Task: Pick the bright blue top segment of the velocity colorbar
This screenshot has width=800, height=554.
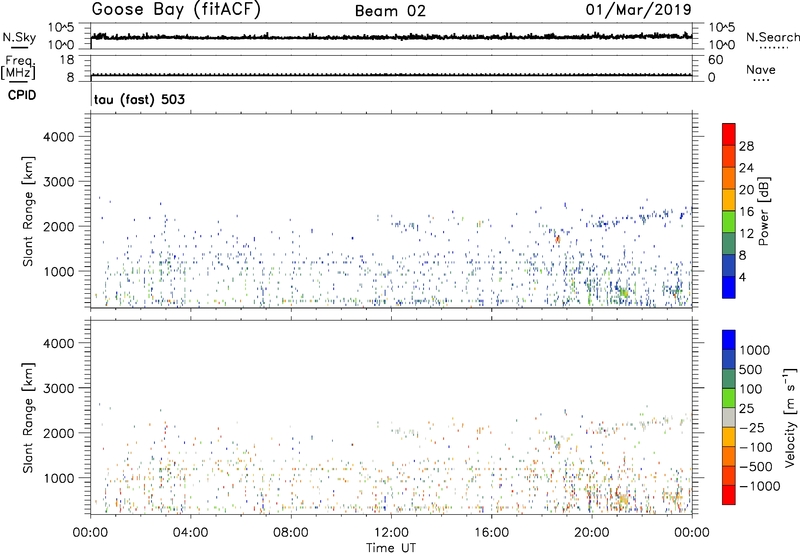Action: pos(729,340)
